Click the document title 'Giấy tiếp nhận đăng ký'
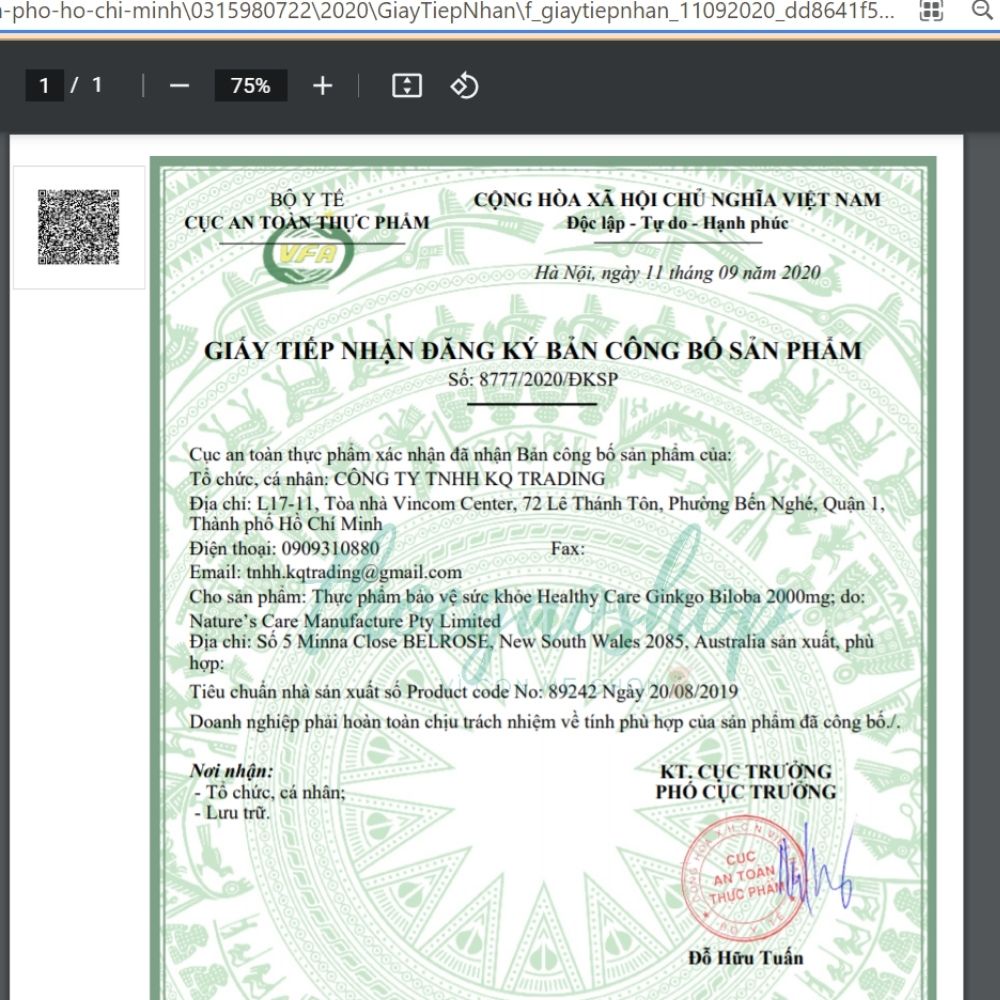1000x1000 pixels. (532, 350)
